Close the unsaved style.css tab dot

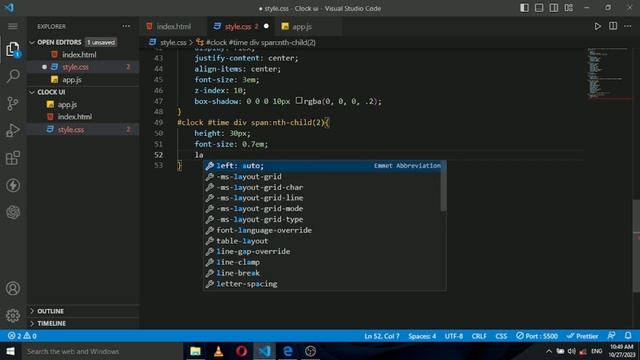267,27
